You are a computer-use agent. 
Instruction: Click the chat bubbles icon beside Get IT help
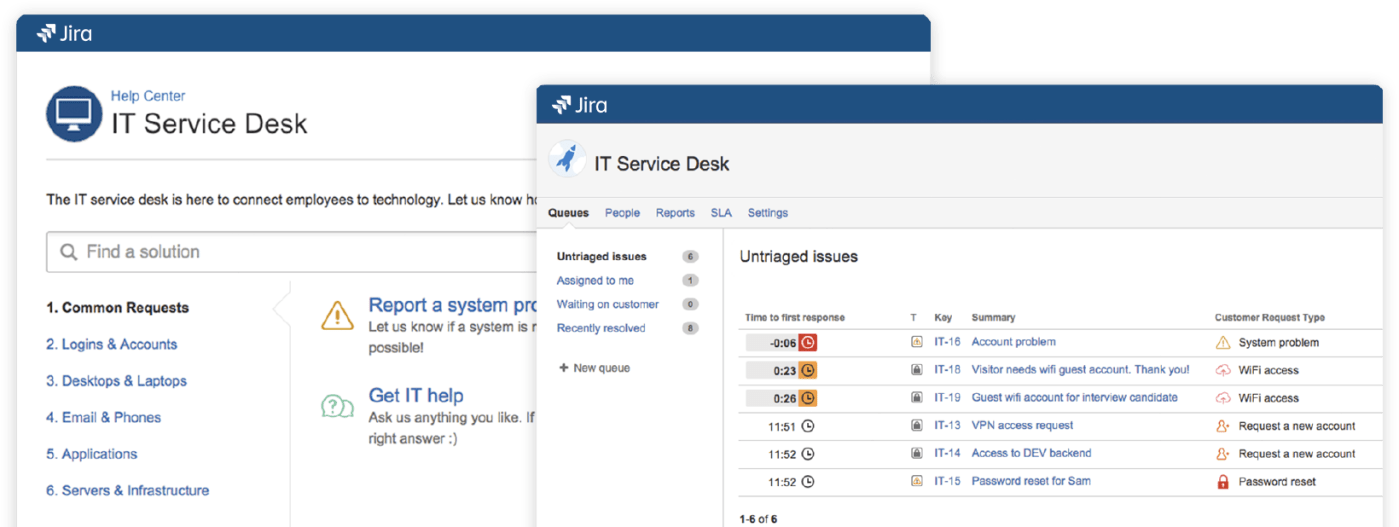click(x=337, y=406)
